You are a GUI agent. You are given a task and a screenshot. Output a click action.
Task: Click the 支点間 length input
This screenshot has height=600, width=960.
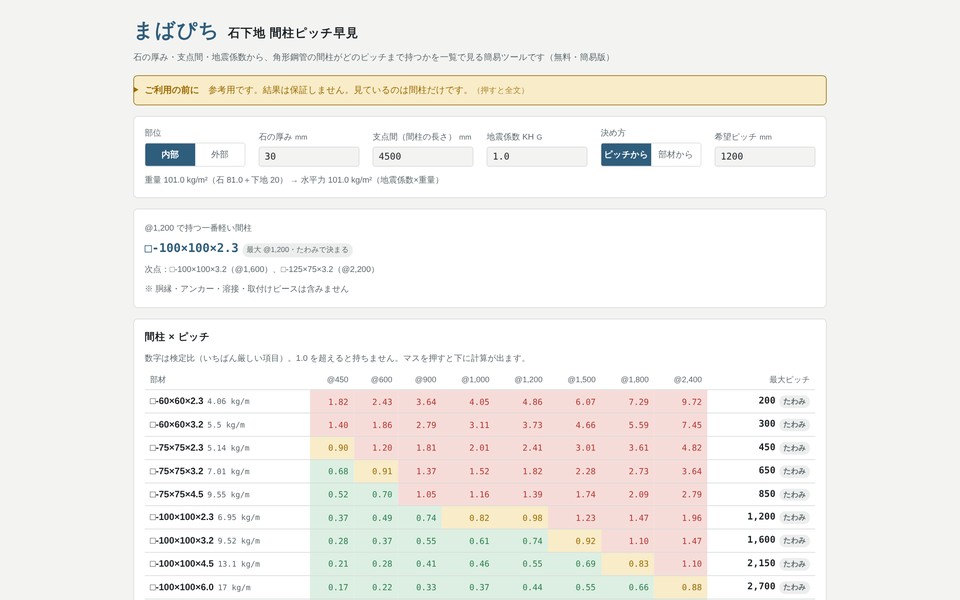(x=422, y=156)
